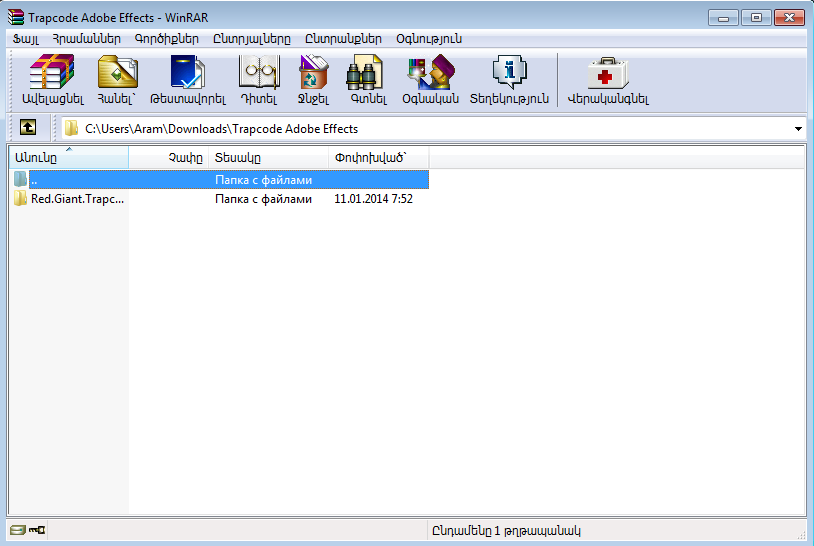The height and width of the screenshot is (546, 814).
Task: Go up one folder level button
Action: pos(28,127)
